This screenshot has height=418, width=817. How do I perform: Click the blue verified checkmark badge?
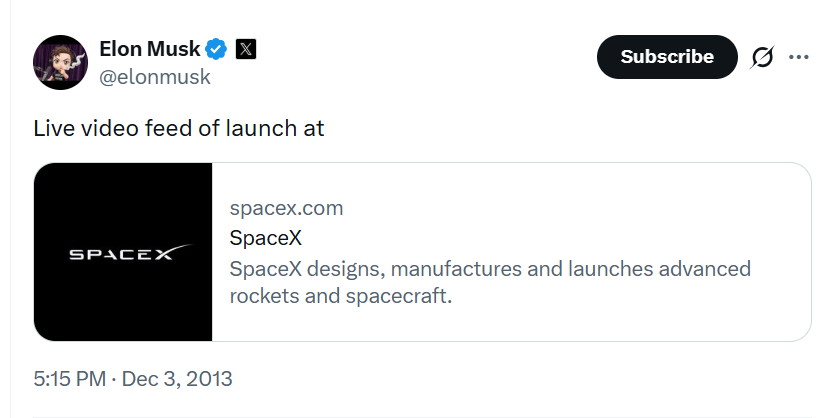coord(217,49)
